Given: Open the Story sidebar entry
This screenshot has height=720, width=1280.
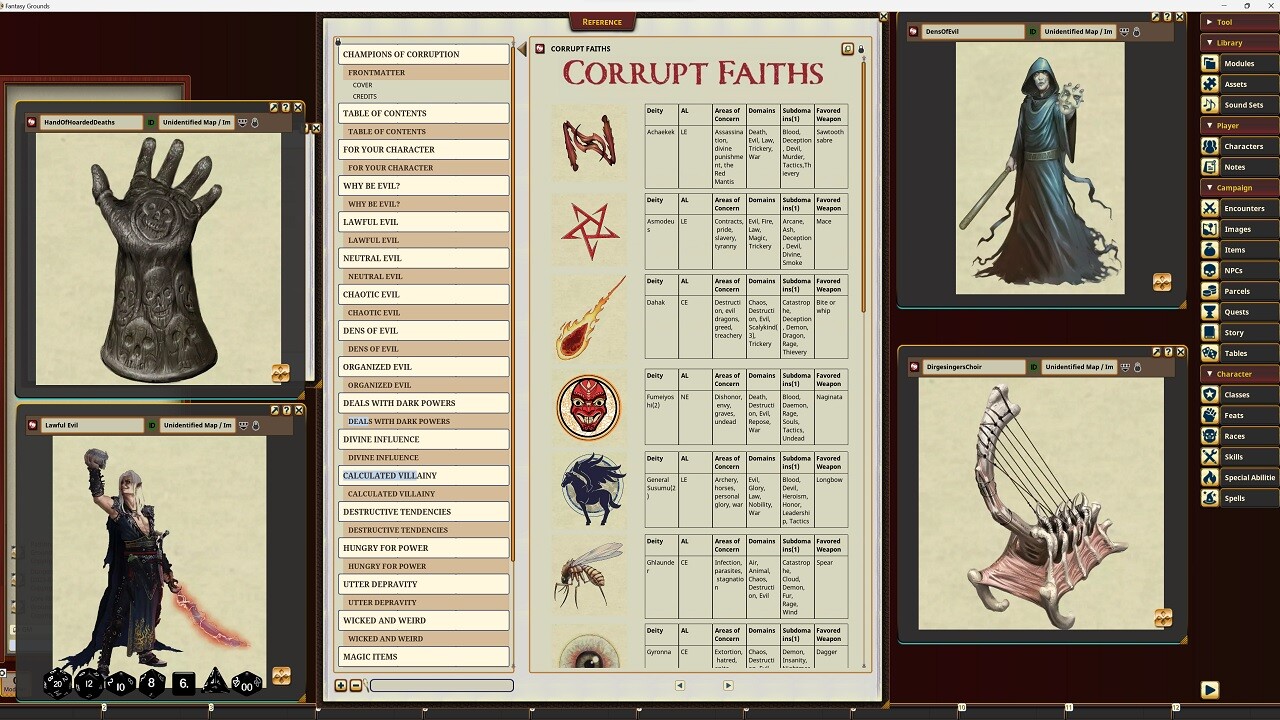Looking at the screenshot, I should coord(1243,332).
